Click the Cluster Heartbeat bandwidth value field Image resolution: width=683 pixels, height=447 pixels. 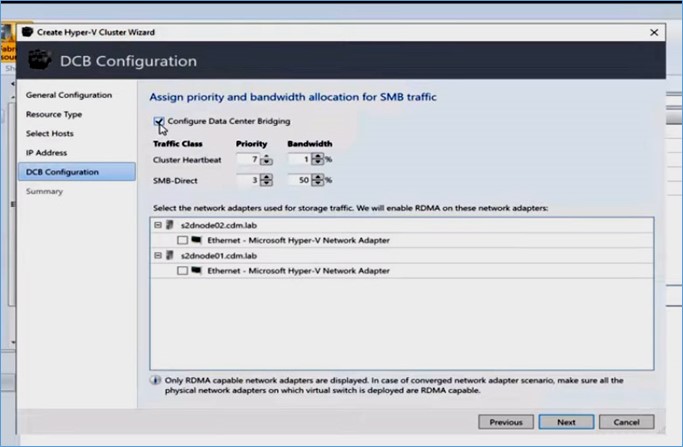299,159
